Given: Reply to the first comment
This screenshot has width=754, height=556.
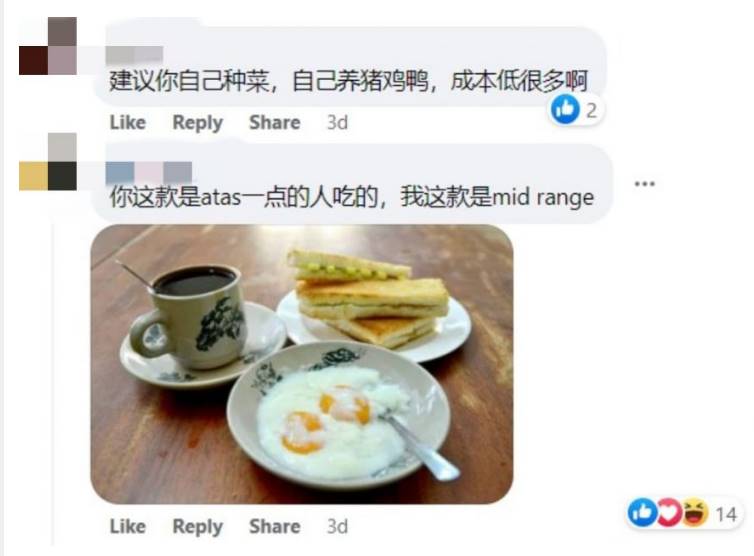Looking at the screenshot, I should (x=197, y=123).
